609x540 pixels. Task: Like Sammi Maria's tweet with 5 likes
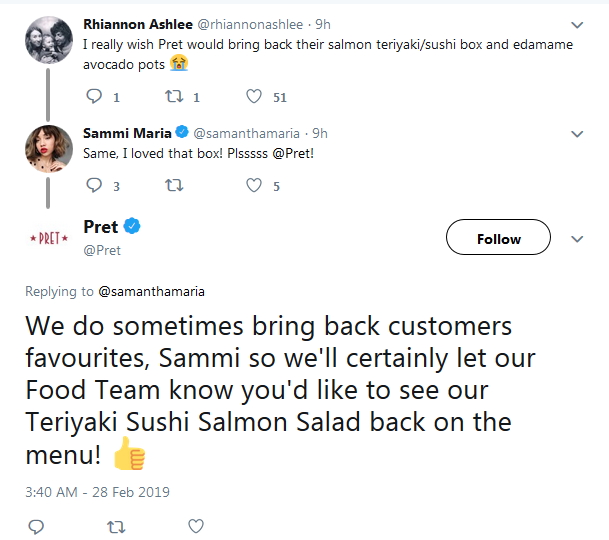[254, 185]
